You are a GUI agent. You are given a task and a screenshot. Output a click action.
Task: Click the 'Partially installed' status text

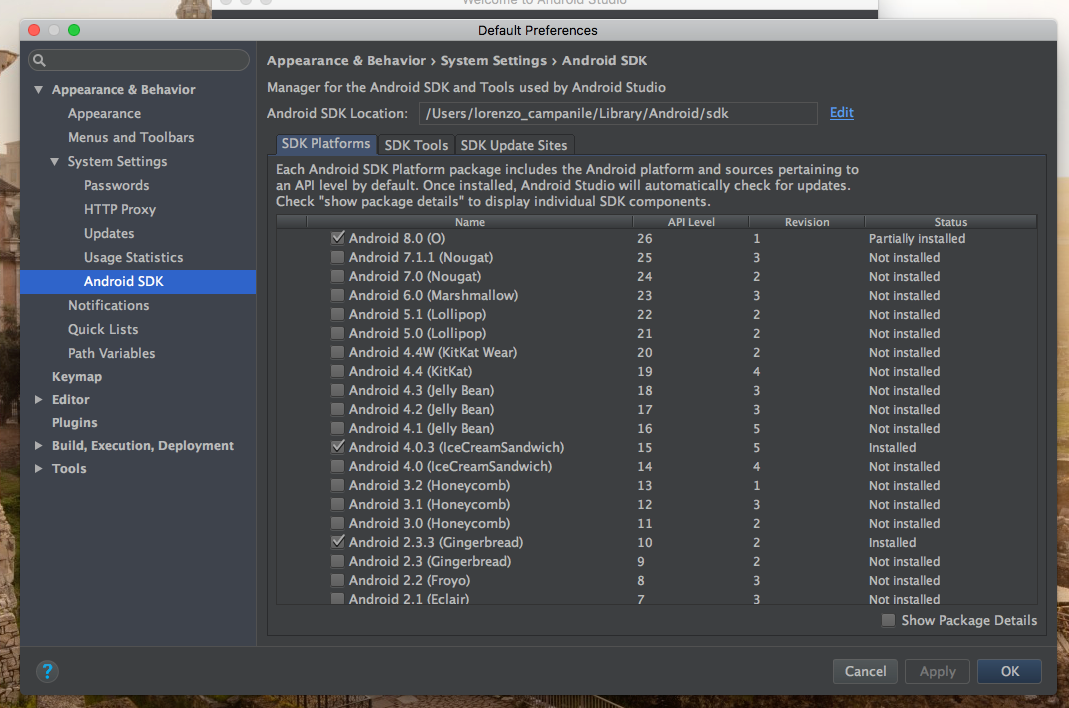point(917,239)
